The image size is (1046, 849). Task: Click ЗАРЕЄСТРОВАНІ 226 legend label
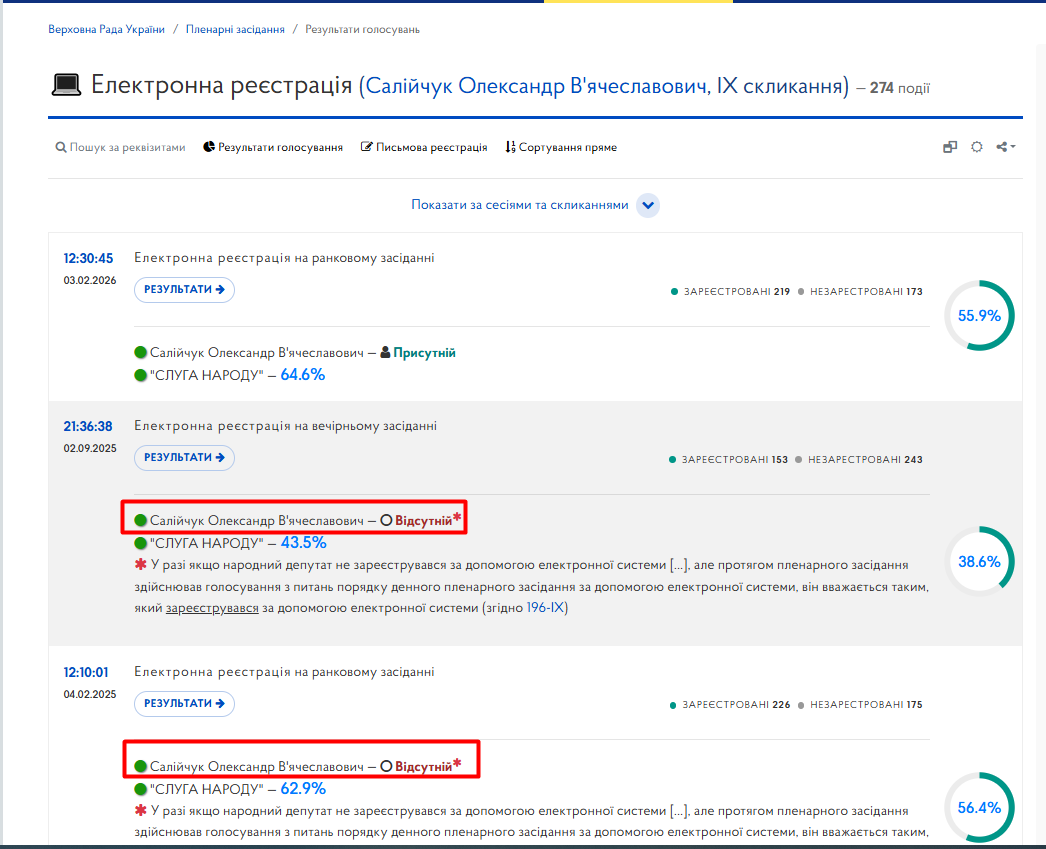[x=730, y=704]
